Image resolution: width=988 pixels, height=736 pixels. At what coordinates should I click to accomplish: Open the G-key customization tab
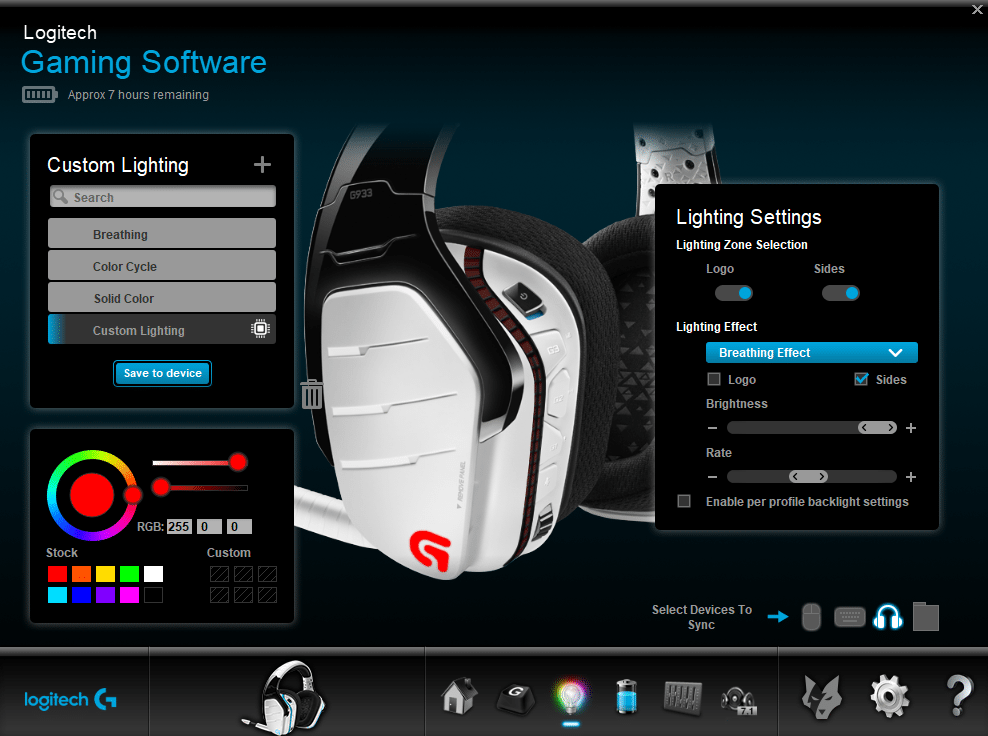click(x=515, y=698)
